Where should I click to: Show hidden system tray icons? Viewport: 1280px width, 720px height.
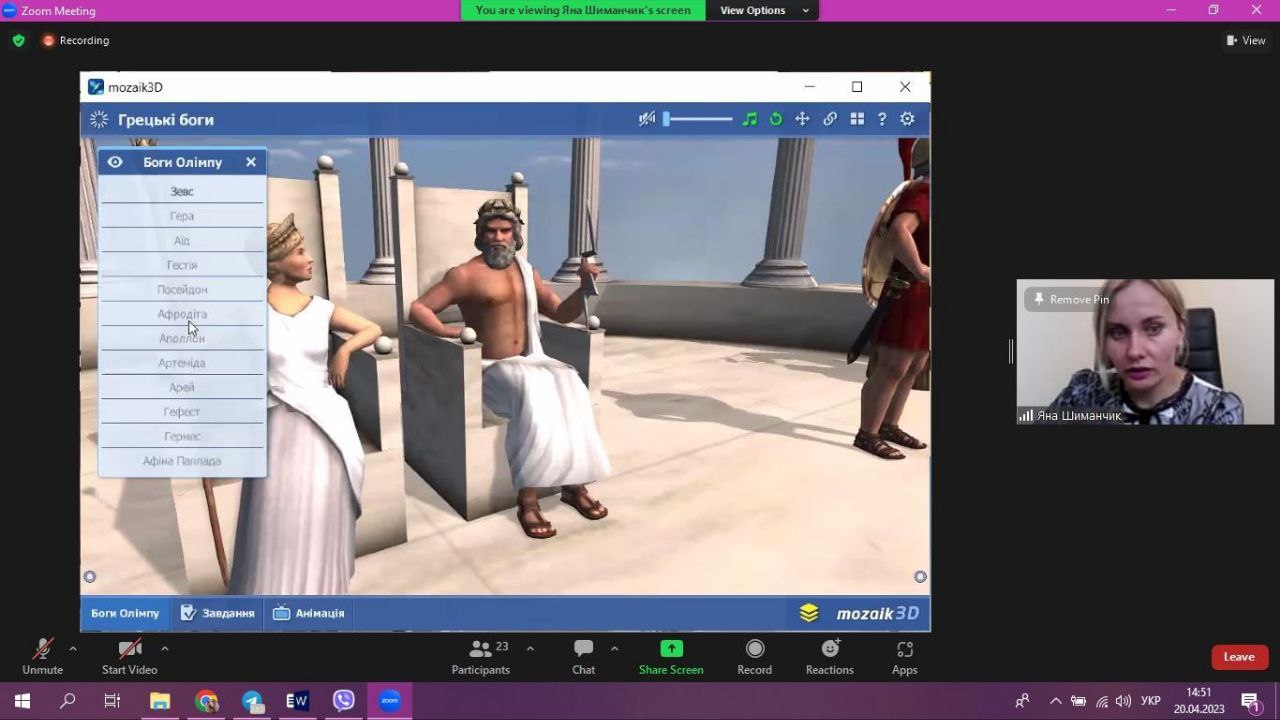click(1056, 701)
